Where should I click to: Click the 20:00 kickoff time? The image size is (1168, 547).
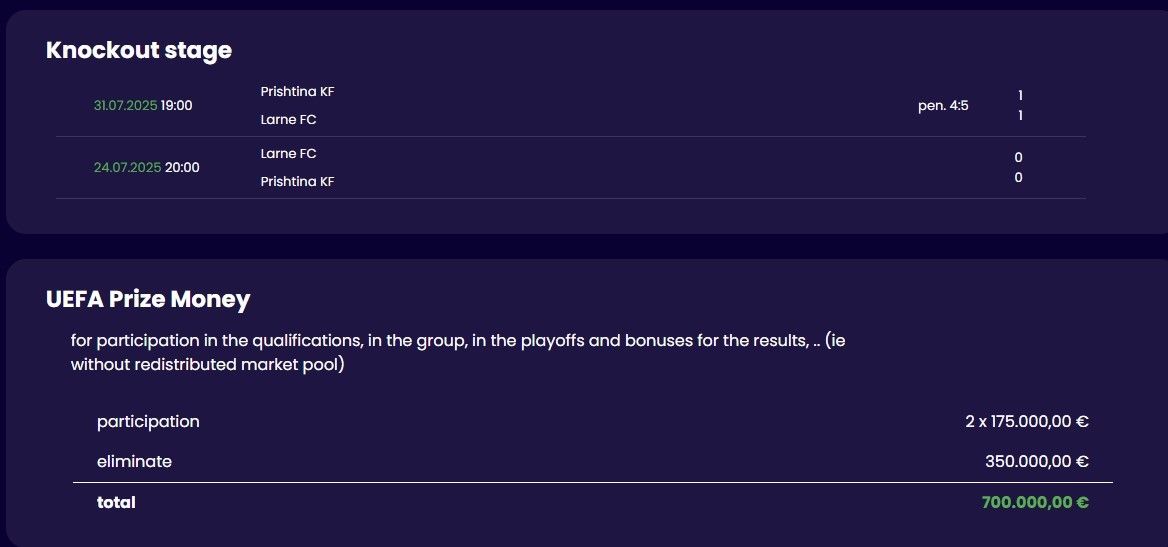point(182,167)
